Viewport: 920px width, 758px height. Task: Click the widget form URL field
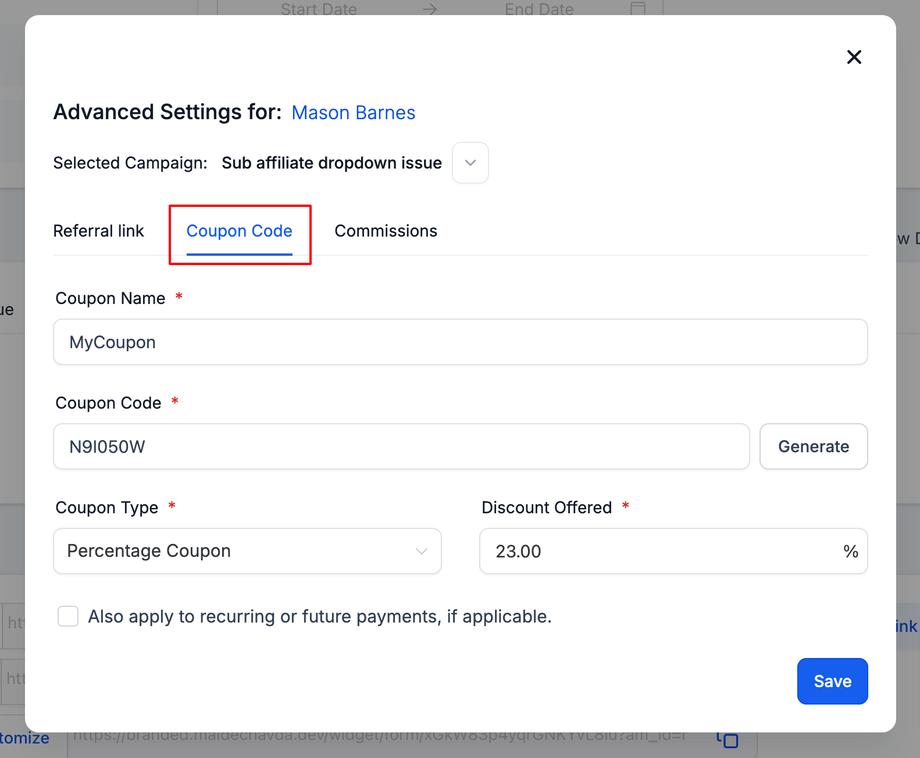click(x=380, y=738)
